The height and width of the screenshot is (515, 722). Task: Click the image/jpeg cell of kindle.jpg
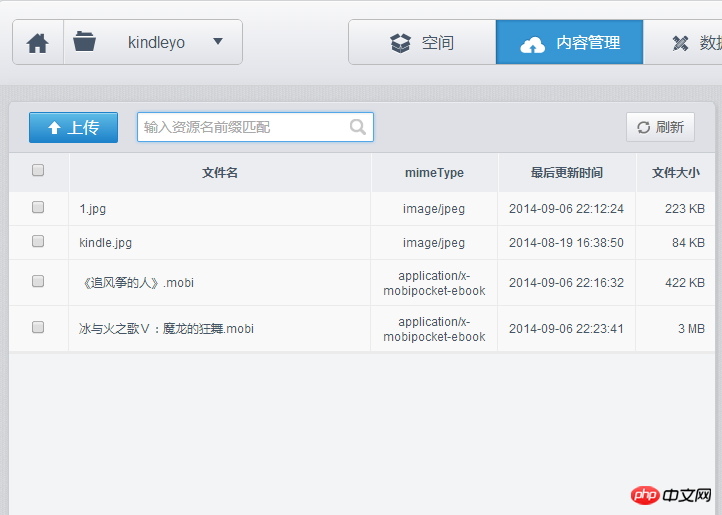pos(434,243)
